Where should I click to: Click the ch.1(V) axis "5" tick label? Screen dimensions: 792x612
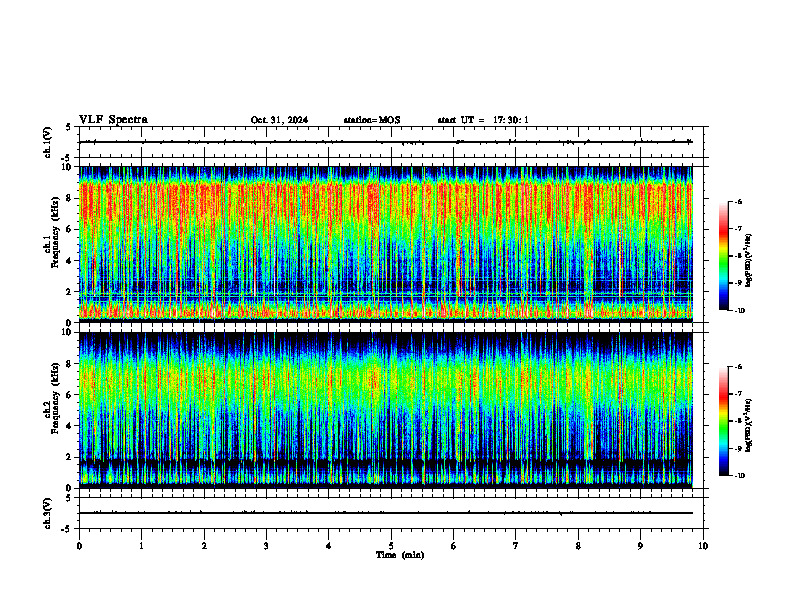[x=69, y=127]
